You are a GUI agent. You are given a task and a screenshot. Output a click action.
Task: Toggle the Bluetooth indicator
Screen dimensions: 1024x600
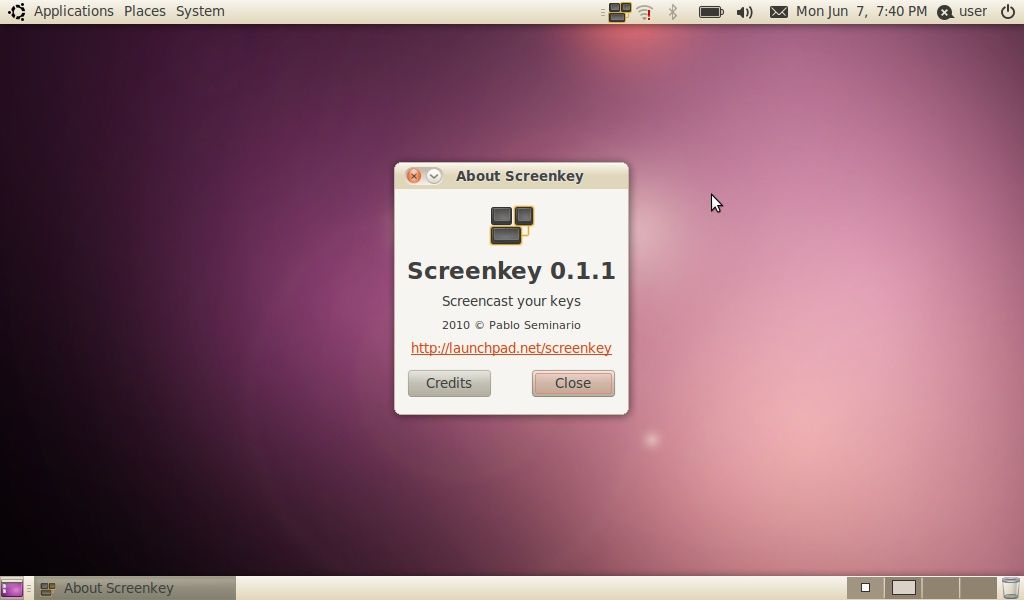pos(672,11)
